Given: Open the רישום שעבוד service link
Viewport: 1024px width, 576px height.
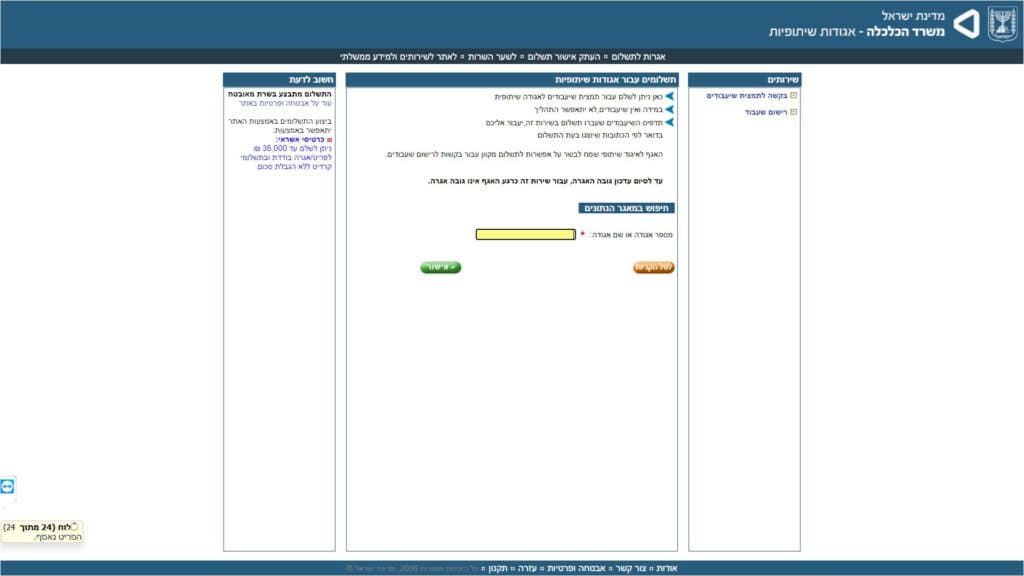Looking at the screenshot, I should point(765,112).
